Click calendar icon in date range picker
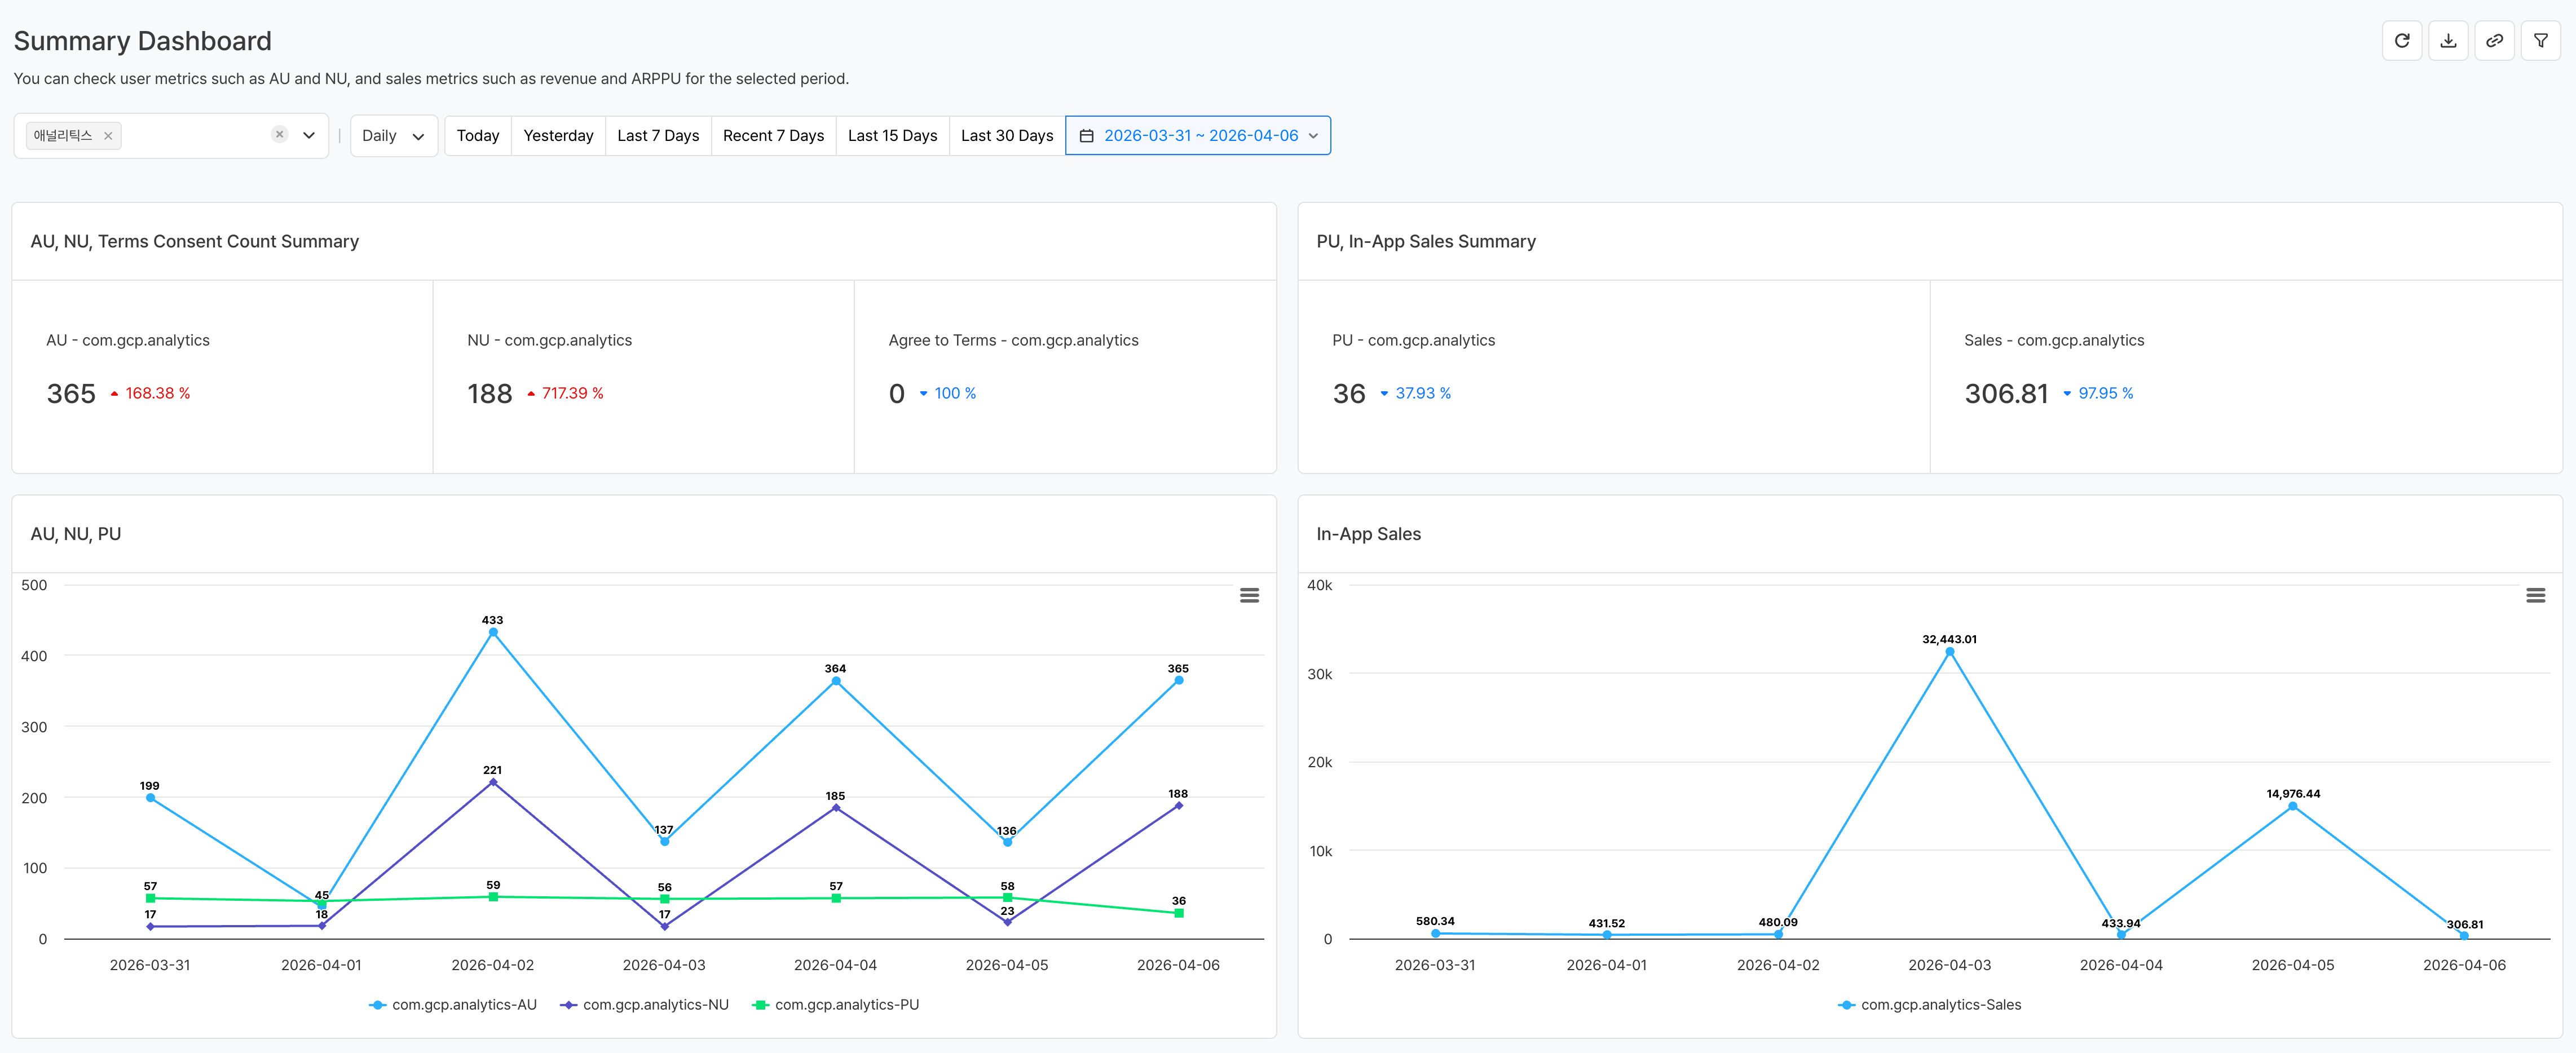The height and width of the screenshot is (1053, 2576). pos(1086,136)
